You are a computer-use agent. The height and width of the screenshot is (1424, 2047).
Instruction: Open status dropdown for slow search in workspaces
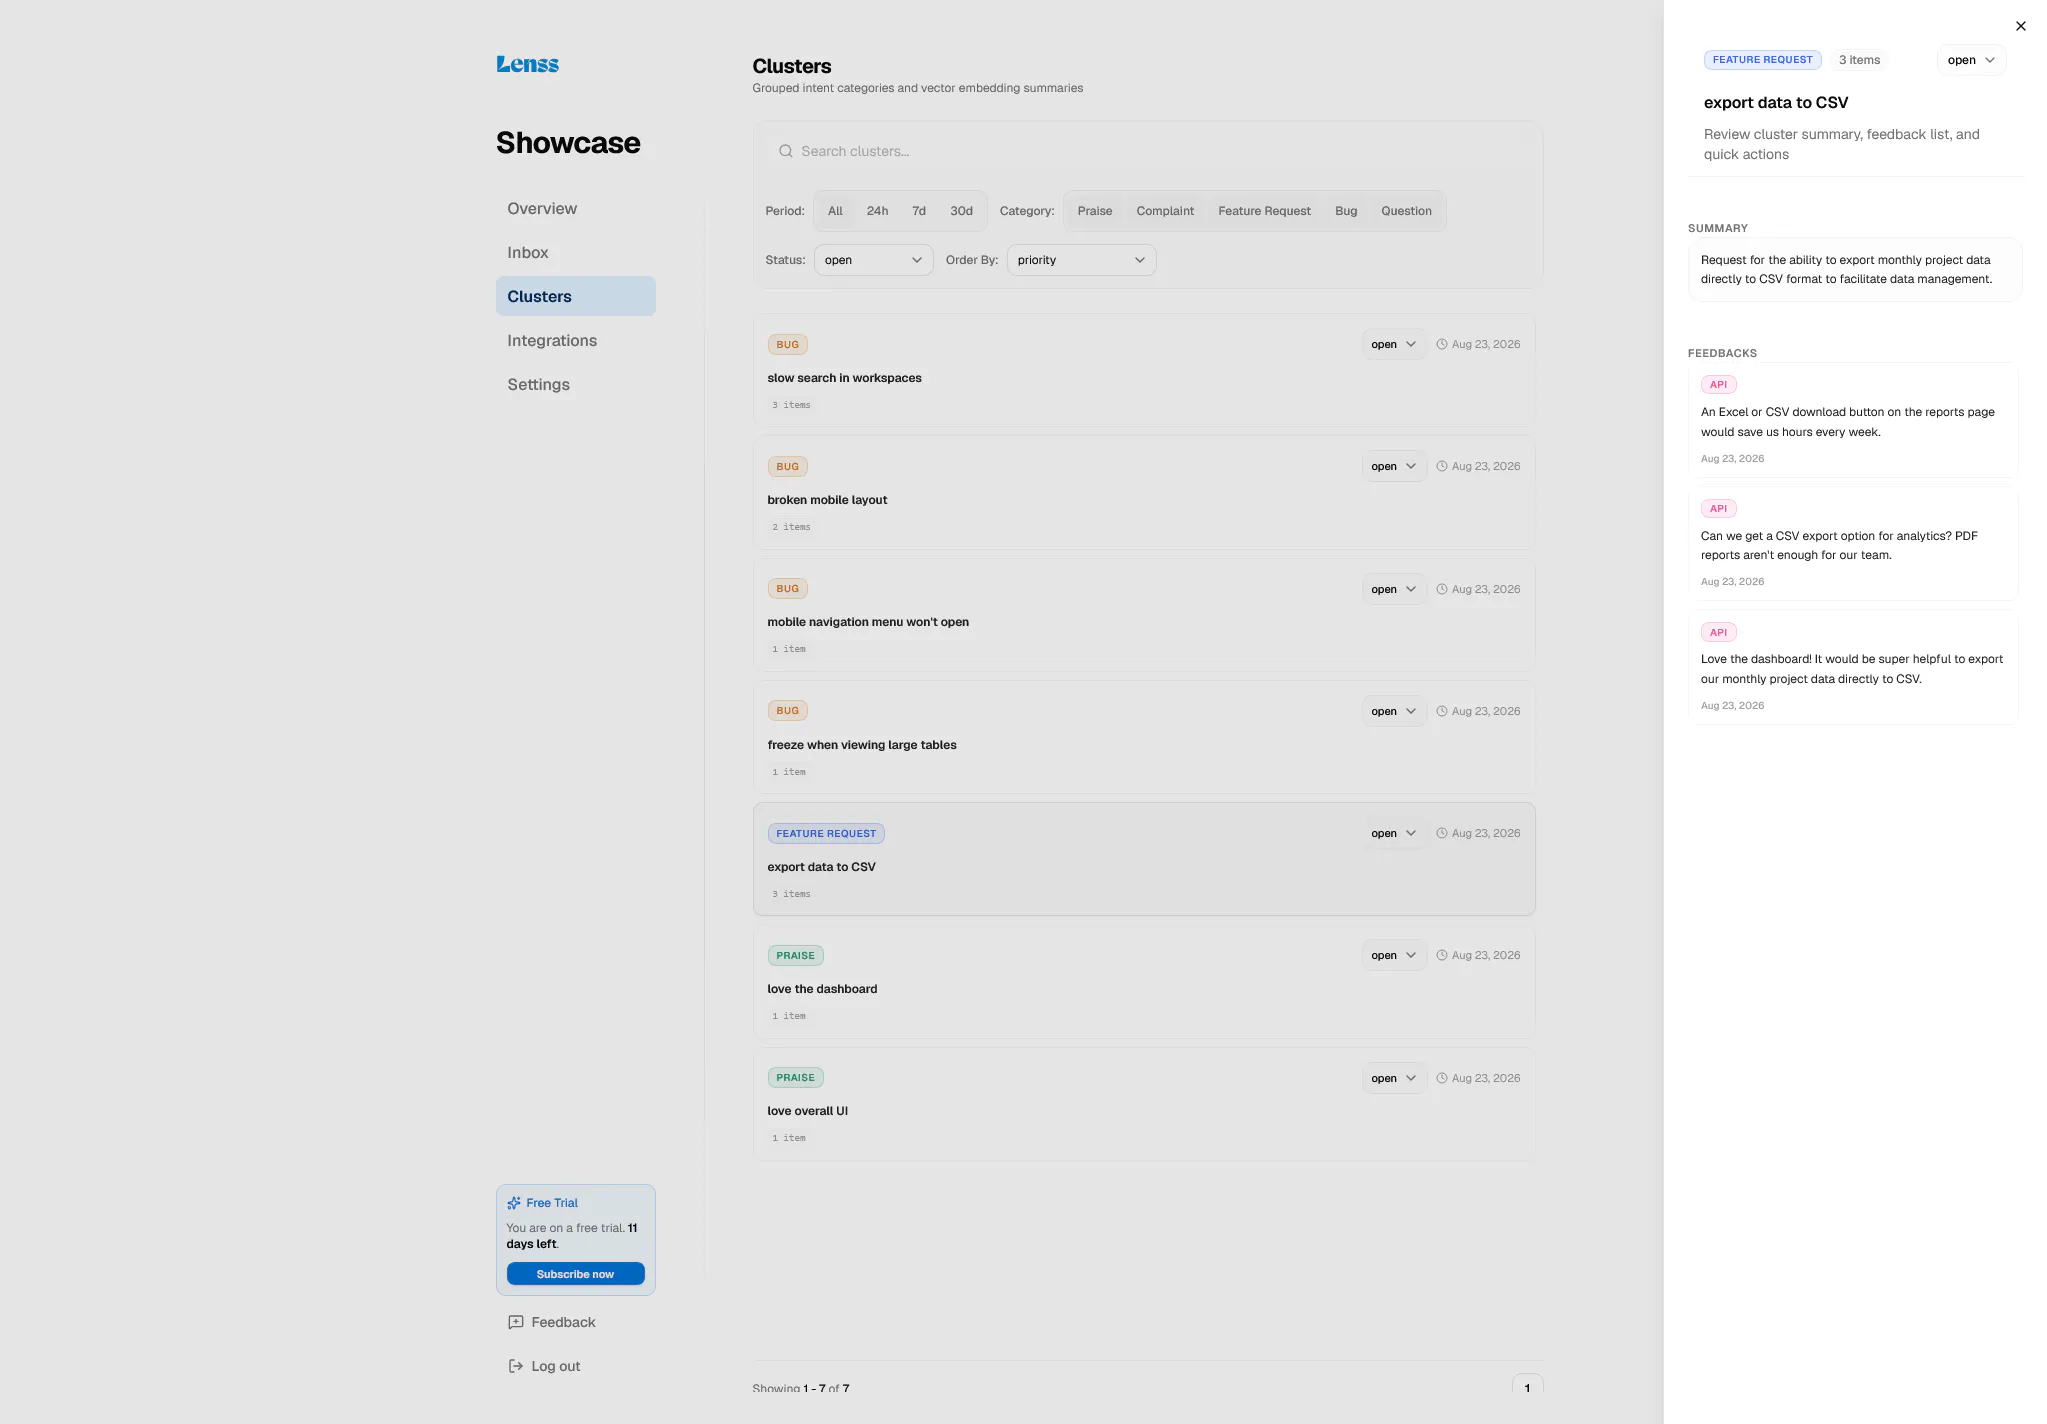coord(1393,344)
